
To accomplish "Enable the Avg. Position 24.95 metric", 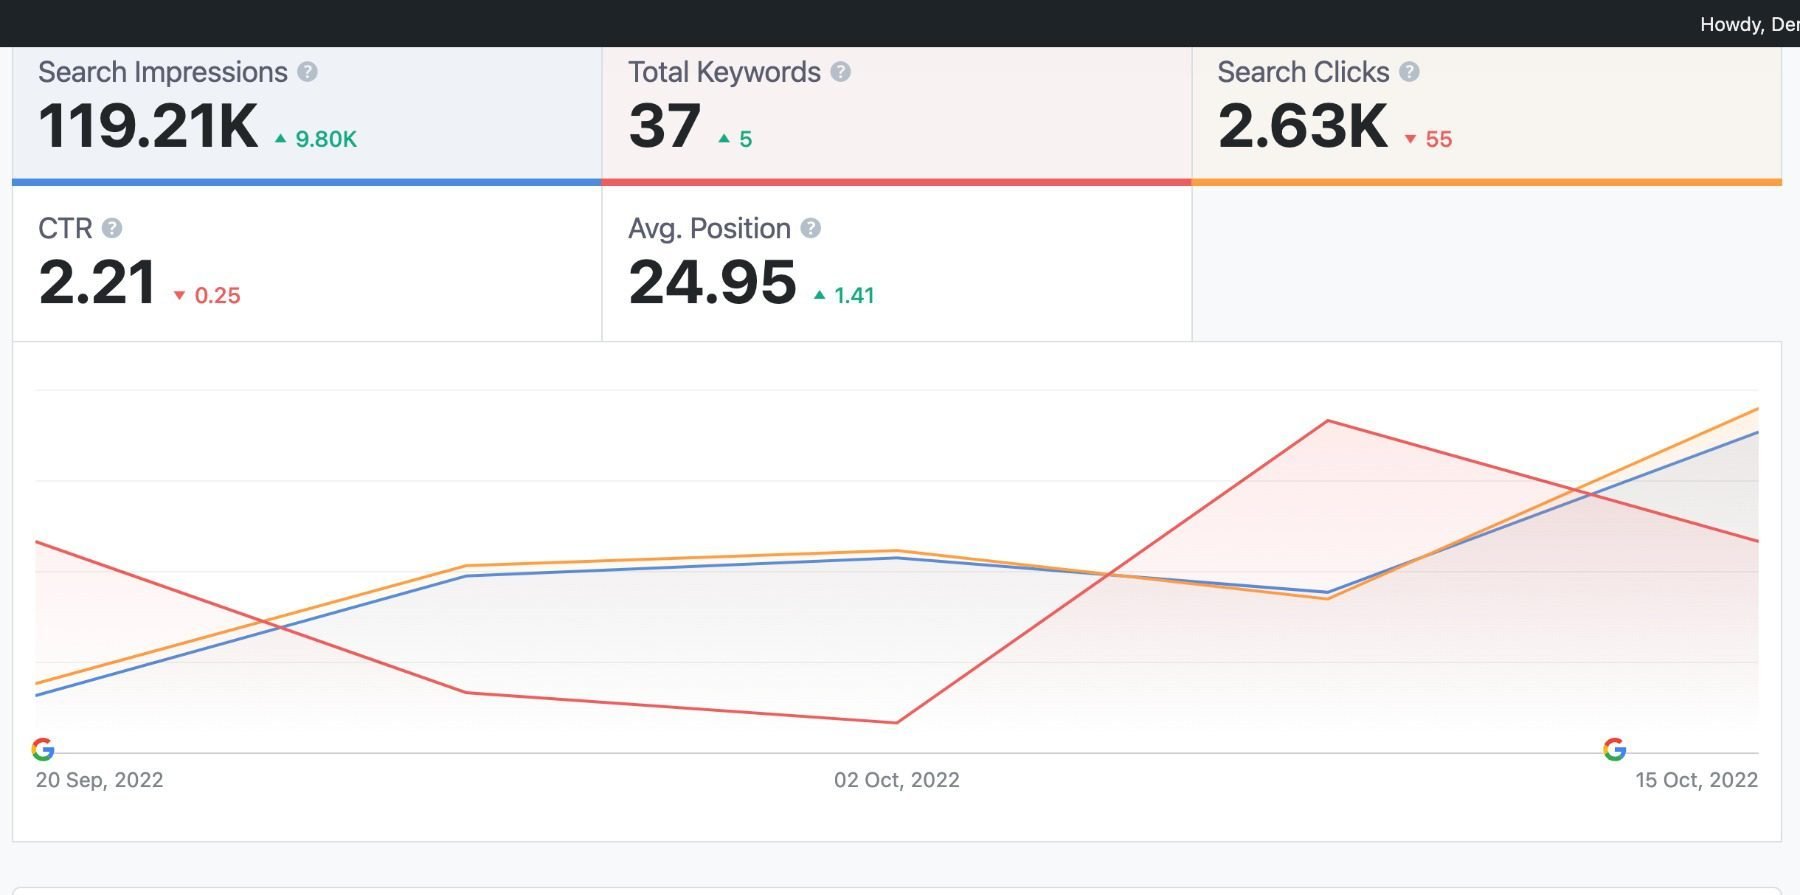I will (712, 283).
